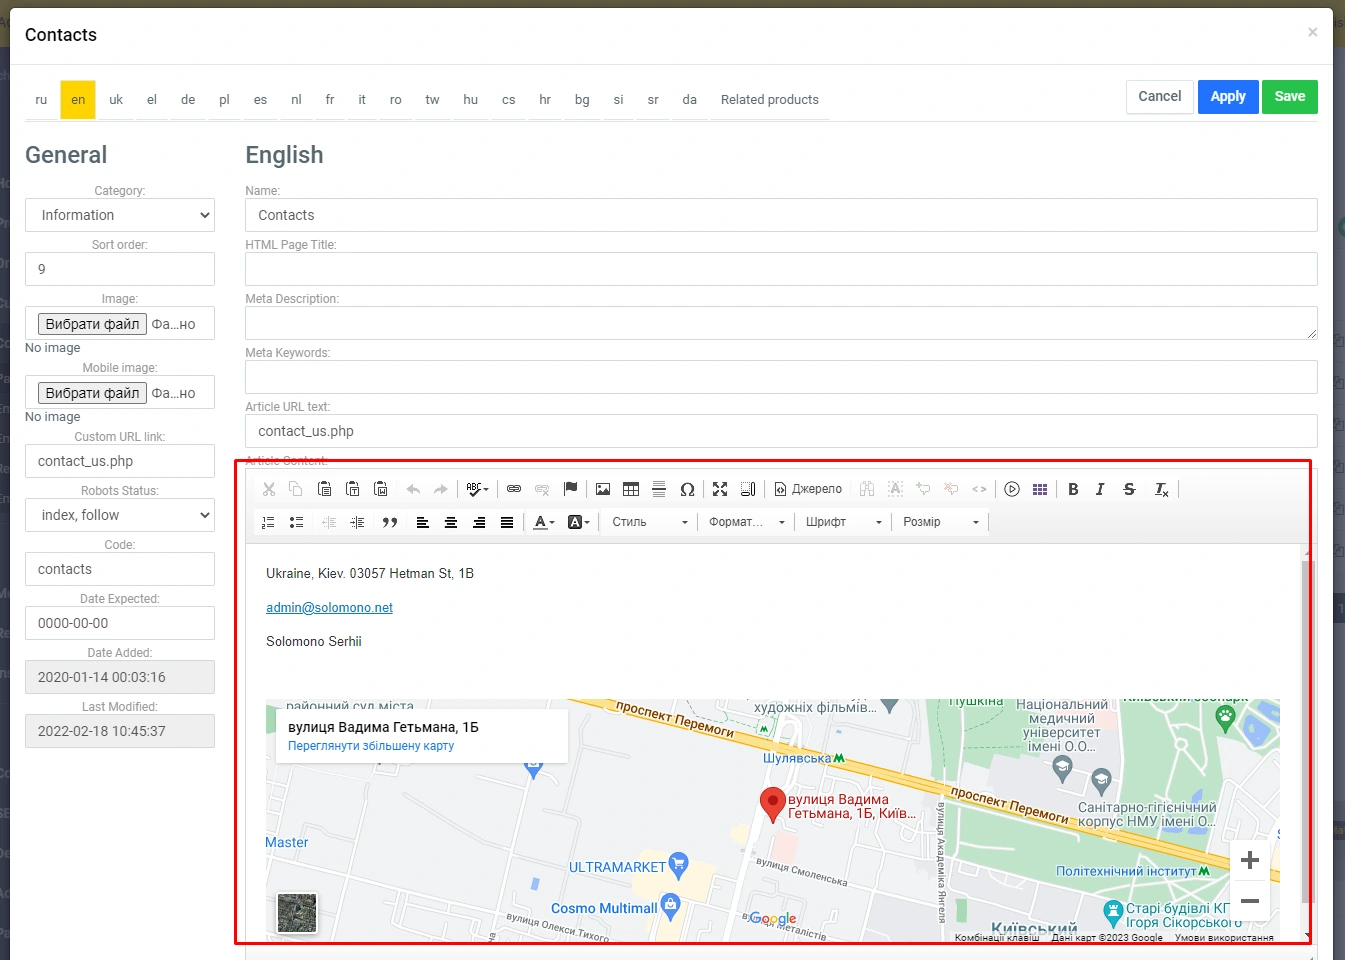
Task: Open the special character Omega tool
Action: pos(687,489)
